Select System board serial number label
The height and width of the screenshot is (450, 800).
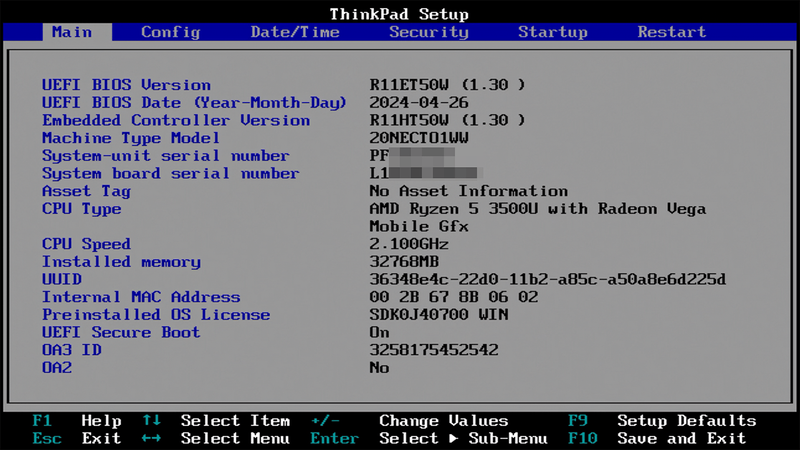pyautogui.click(x=170, y=173)
